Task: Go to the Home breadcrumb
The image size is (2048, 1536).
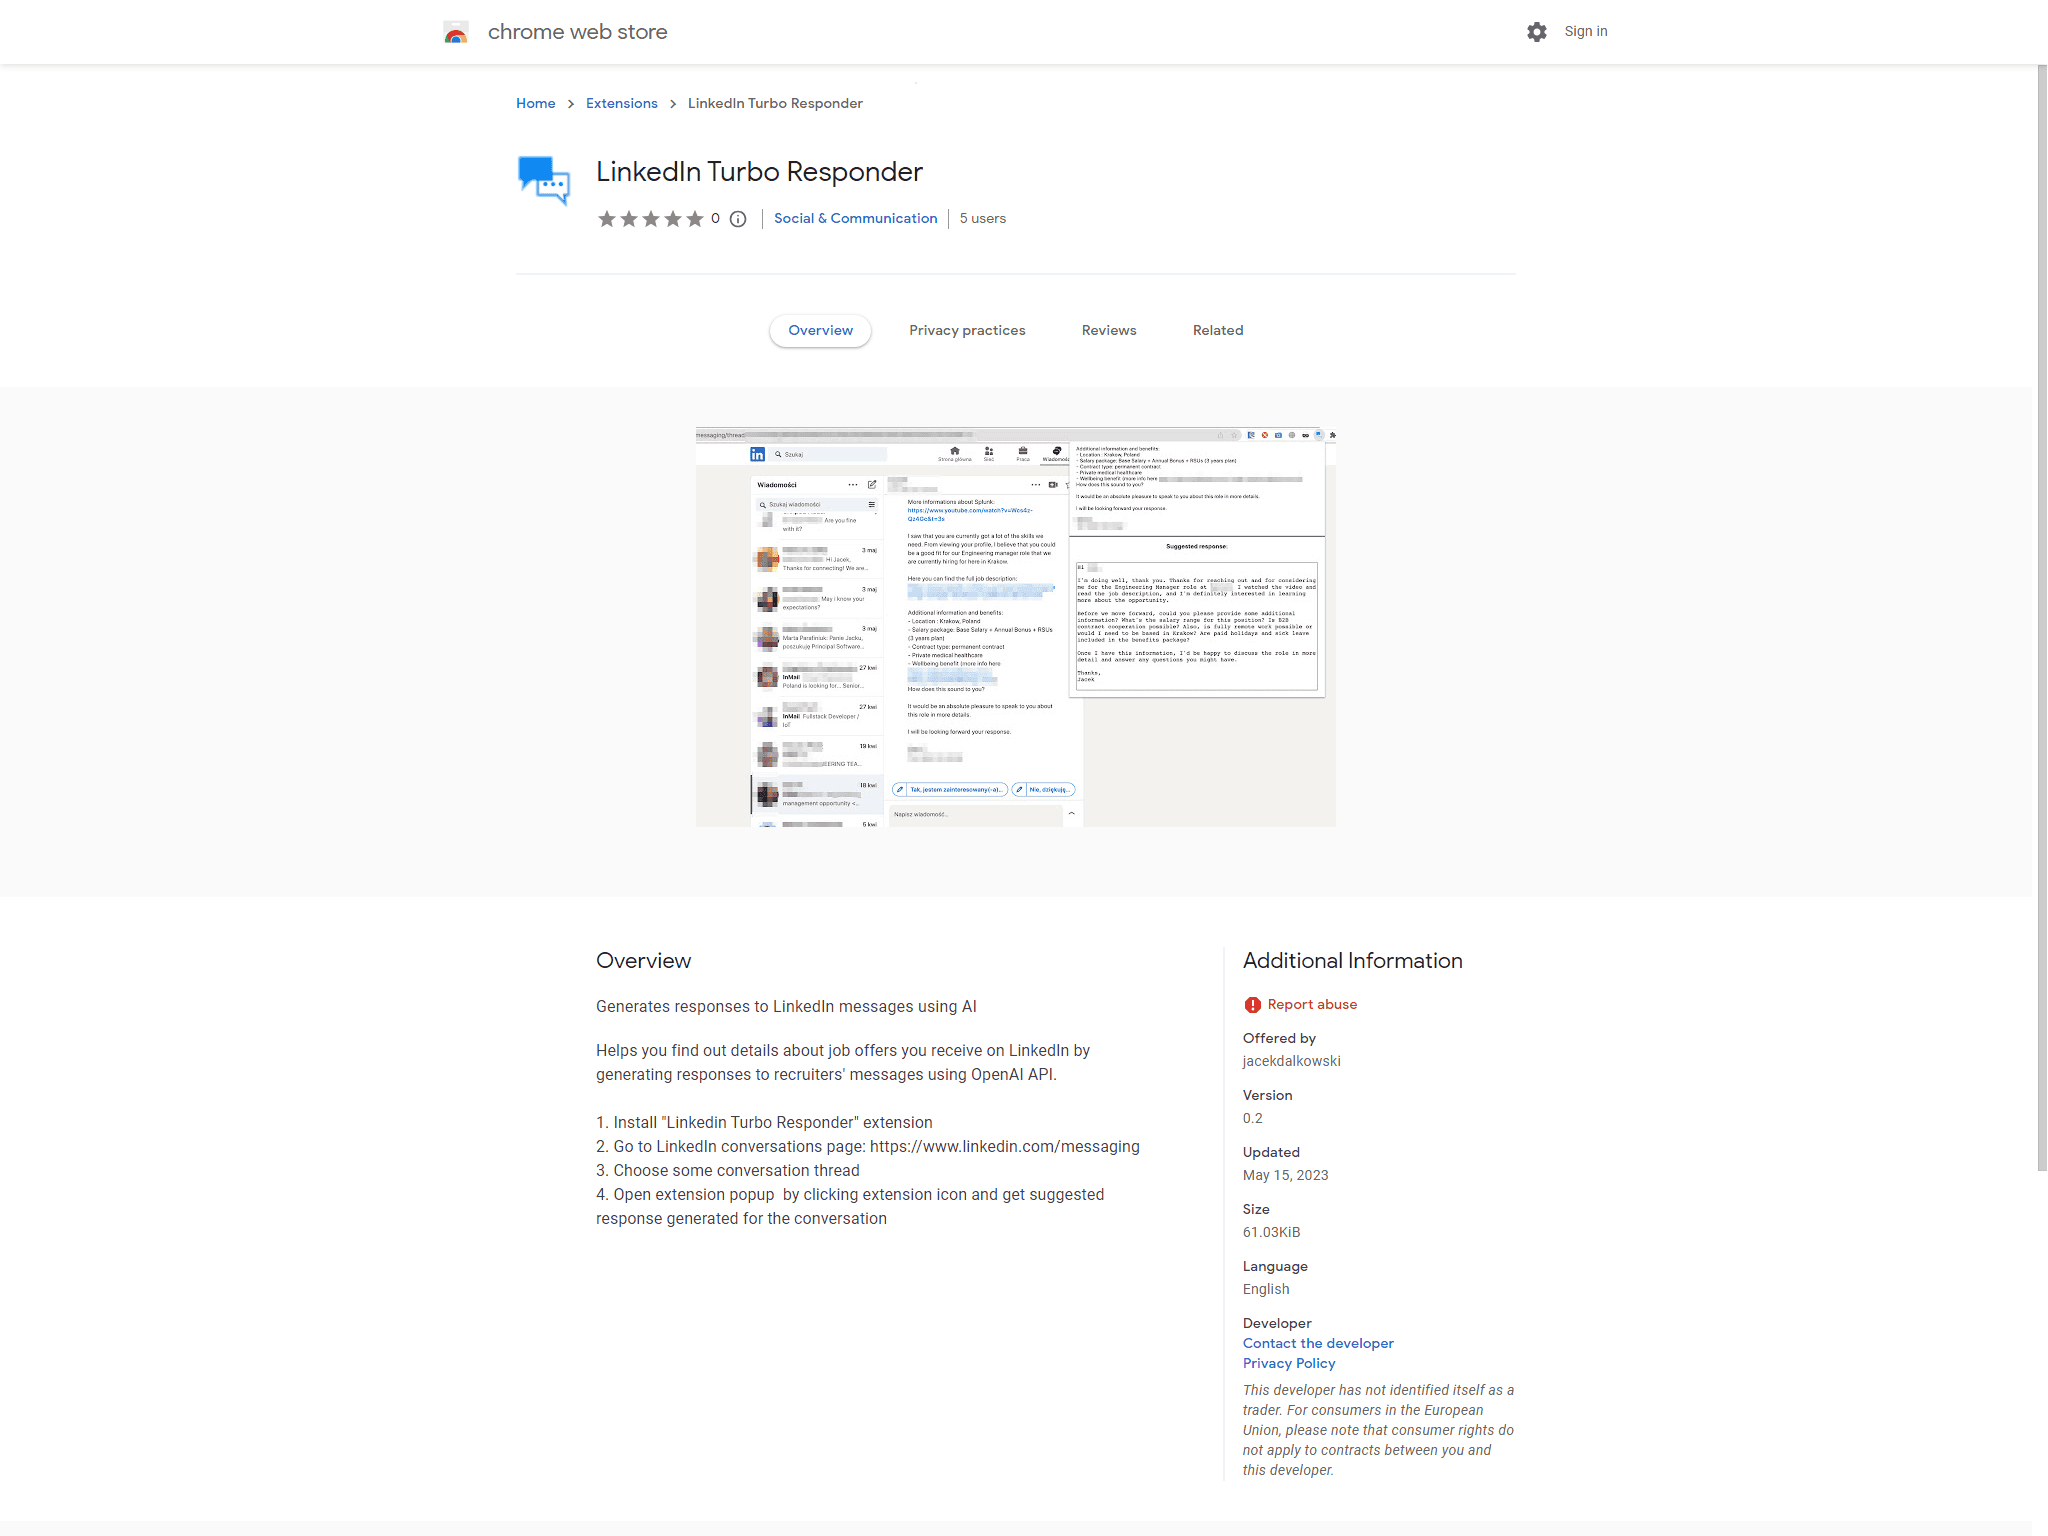Action: (x=536, y=103)
